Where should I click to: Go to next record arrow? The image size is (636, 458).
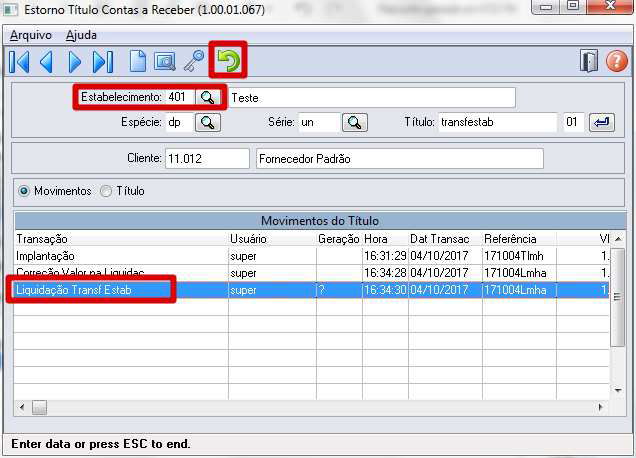(75, 62)
